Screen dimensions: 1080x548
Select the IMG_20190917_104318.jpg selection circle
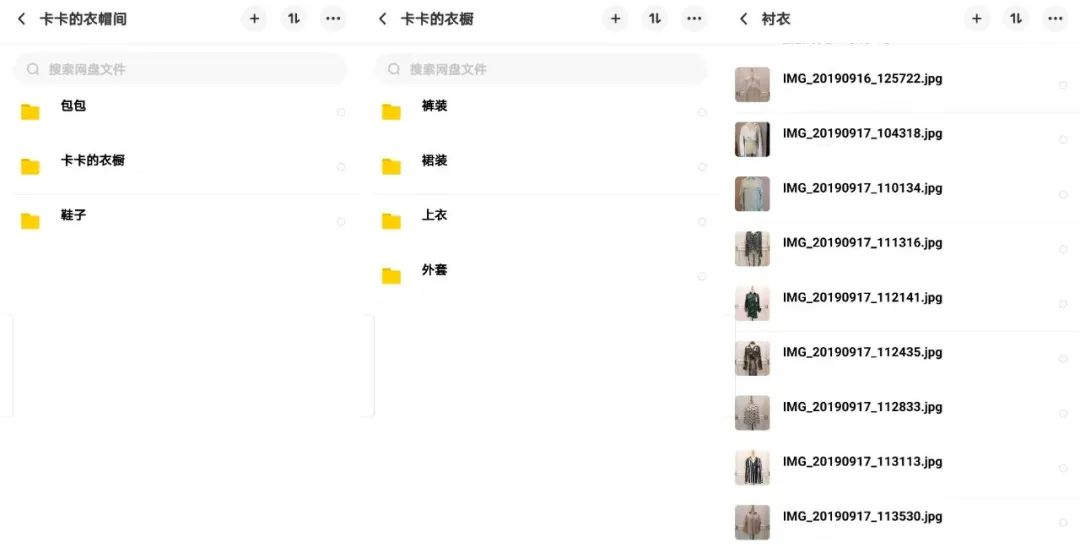1063,140
